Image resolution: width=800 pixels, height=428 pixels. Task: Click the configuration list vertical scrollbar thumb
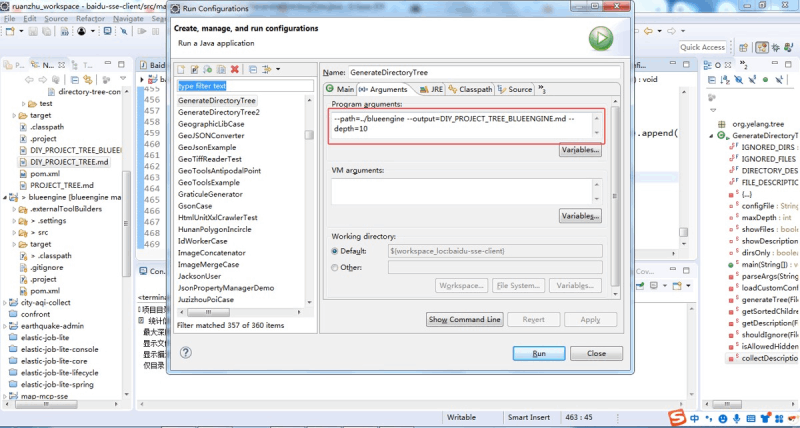point(309,135)
